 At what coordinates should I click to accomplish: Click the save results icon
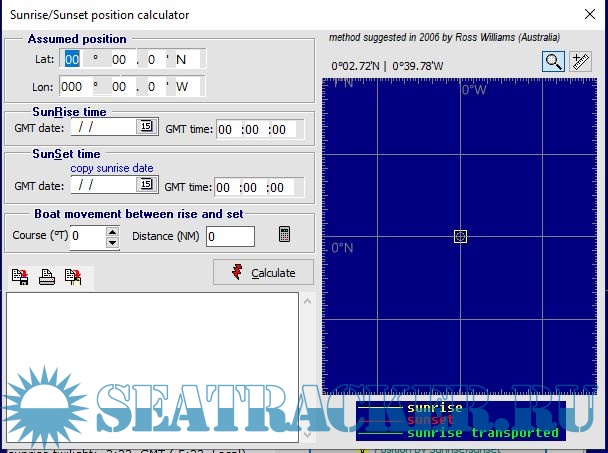(x=21, y=277)
